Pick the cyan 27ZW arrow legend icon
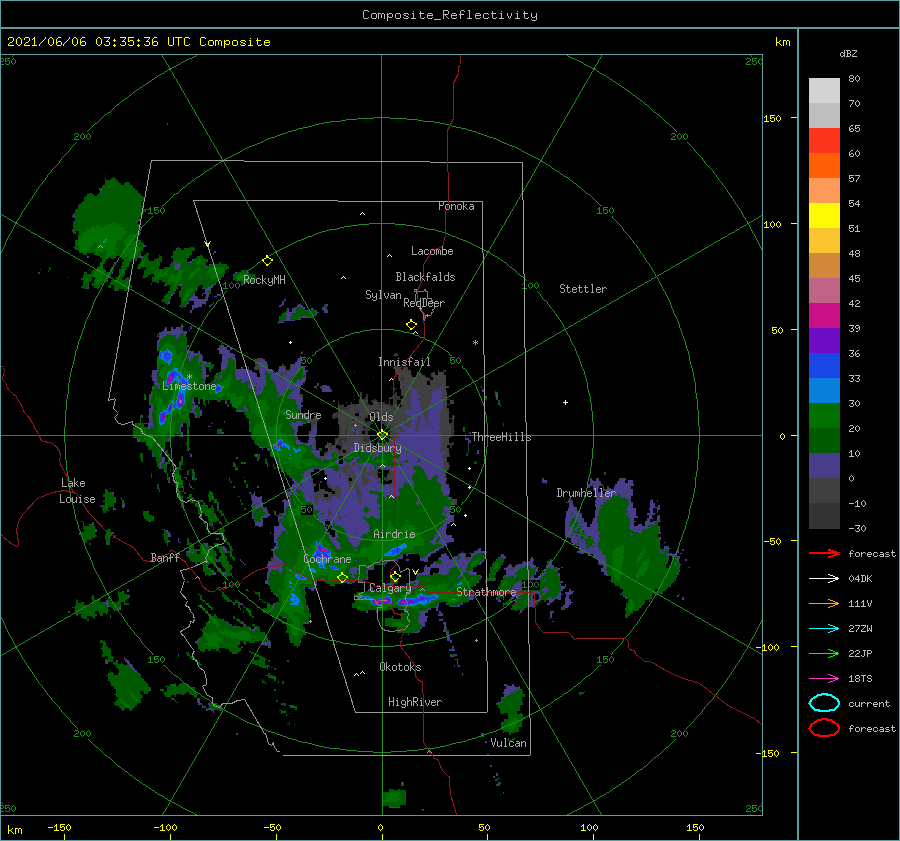This screenshot has height=841, width=900. pyautogui.click(x=824, y=628)
